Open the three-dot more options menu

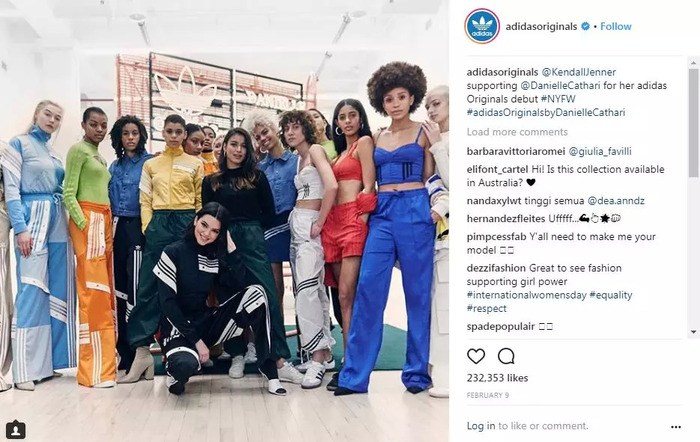pyautogui.click(x=676, y=427)
